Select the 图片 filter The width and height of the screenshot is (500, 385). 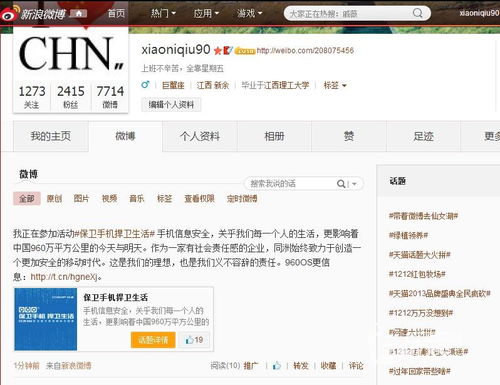coord(81,199)
